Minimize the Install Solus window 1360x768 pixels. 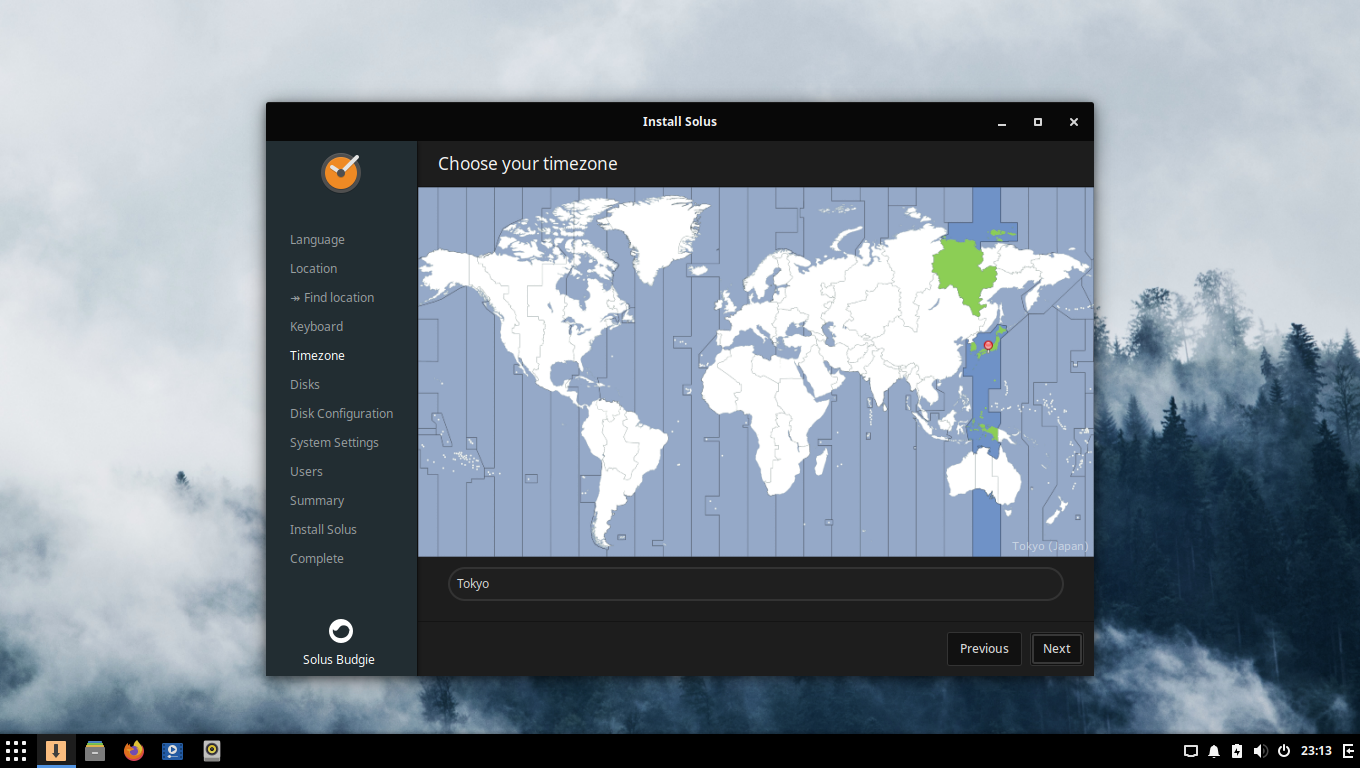(x=1002, y=122)
